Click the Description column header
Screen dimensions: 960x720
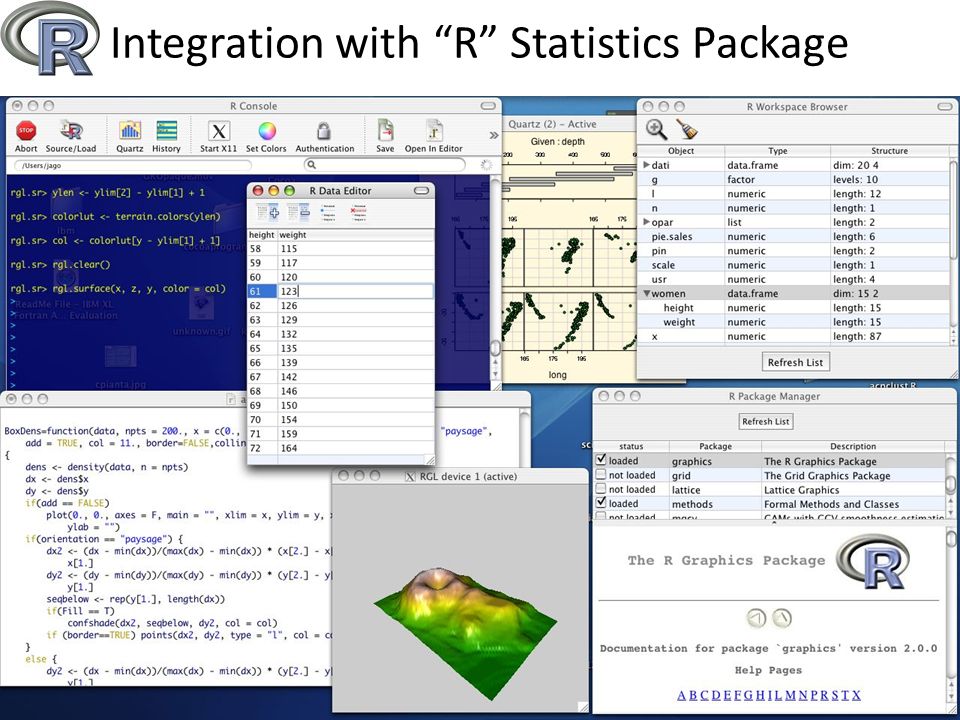[853, 446]
